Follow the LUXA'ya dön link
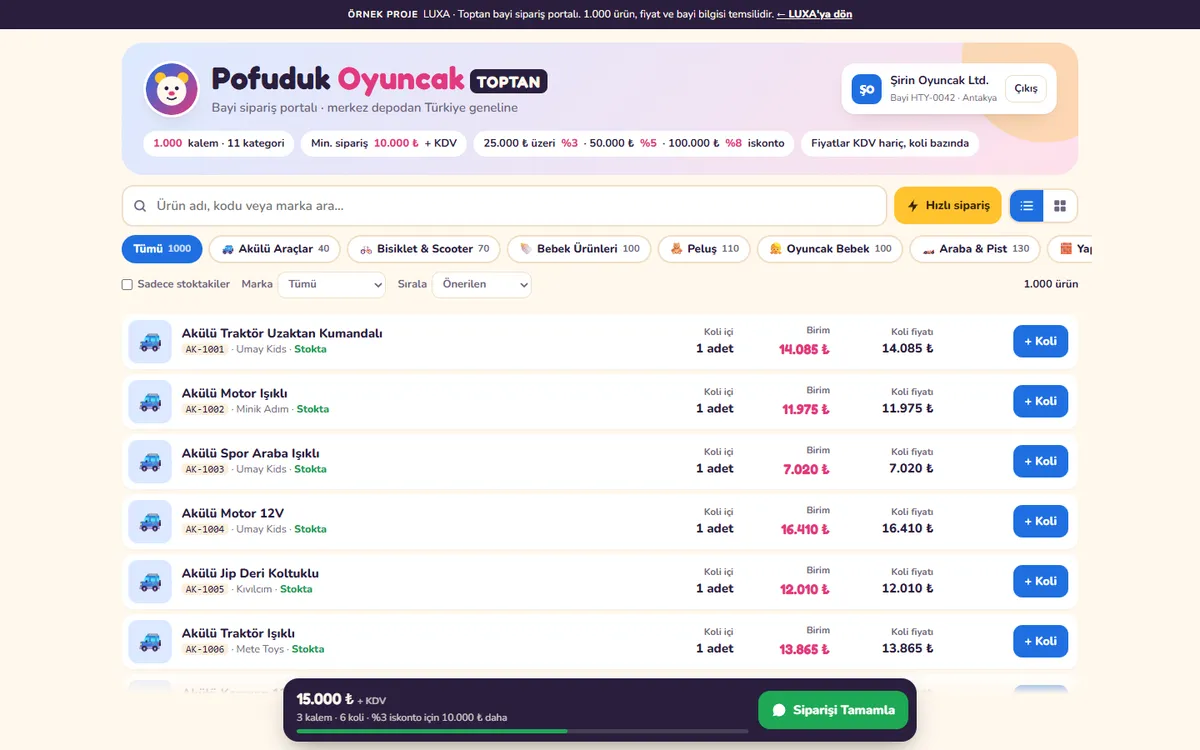Screen dimensions: 1200x750 (x=814, y=14)
